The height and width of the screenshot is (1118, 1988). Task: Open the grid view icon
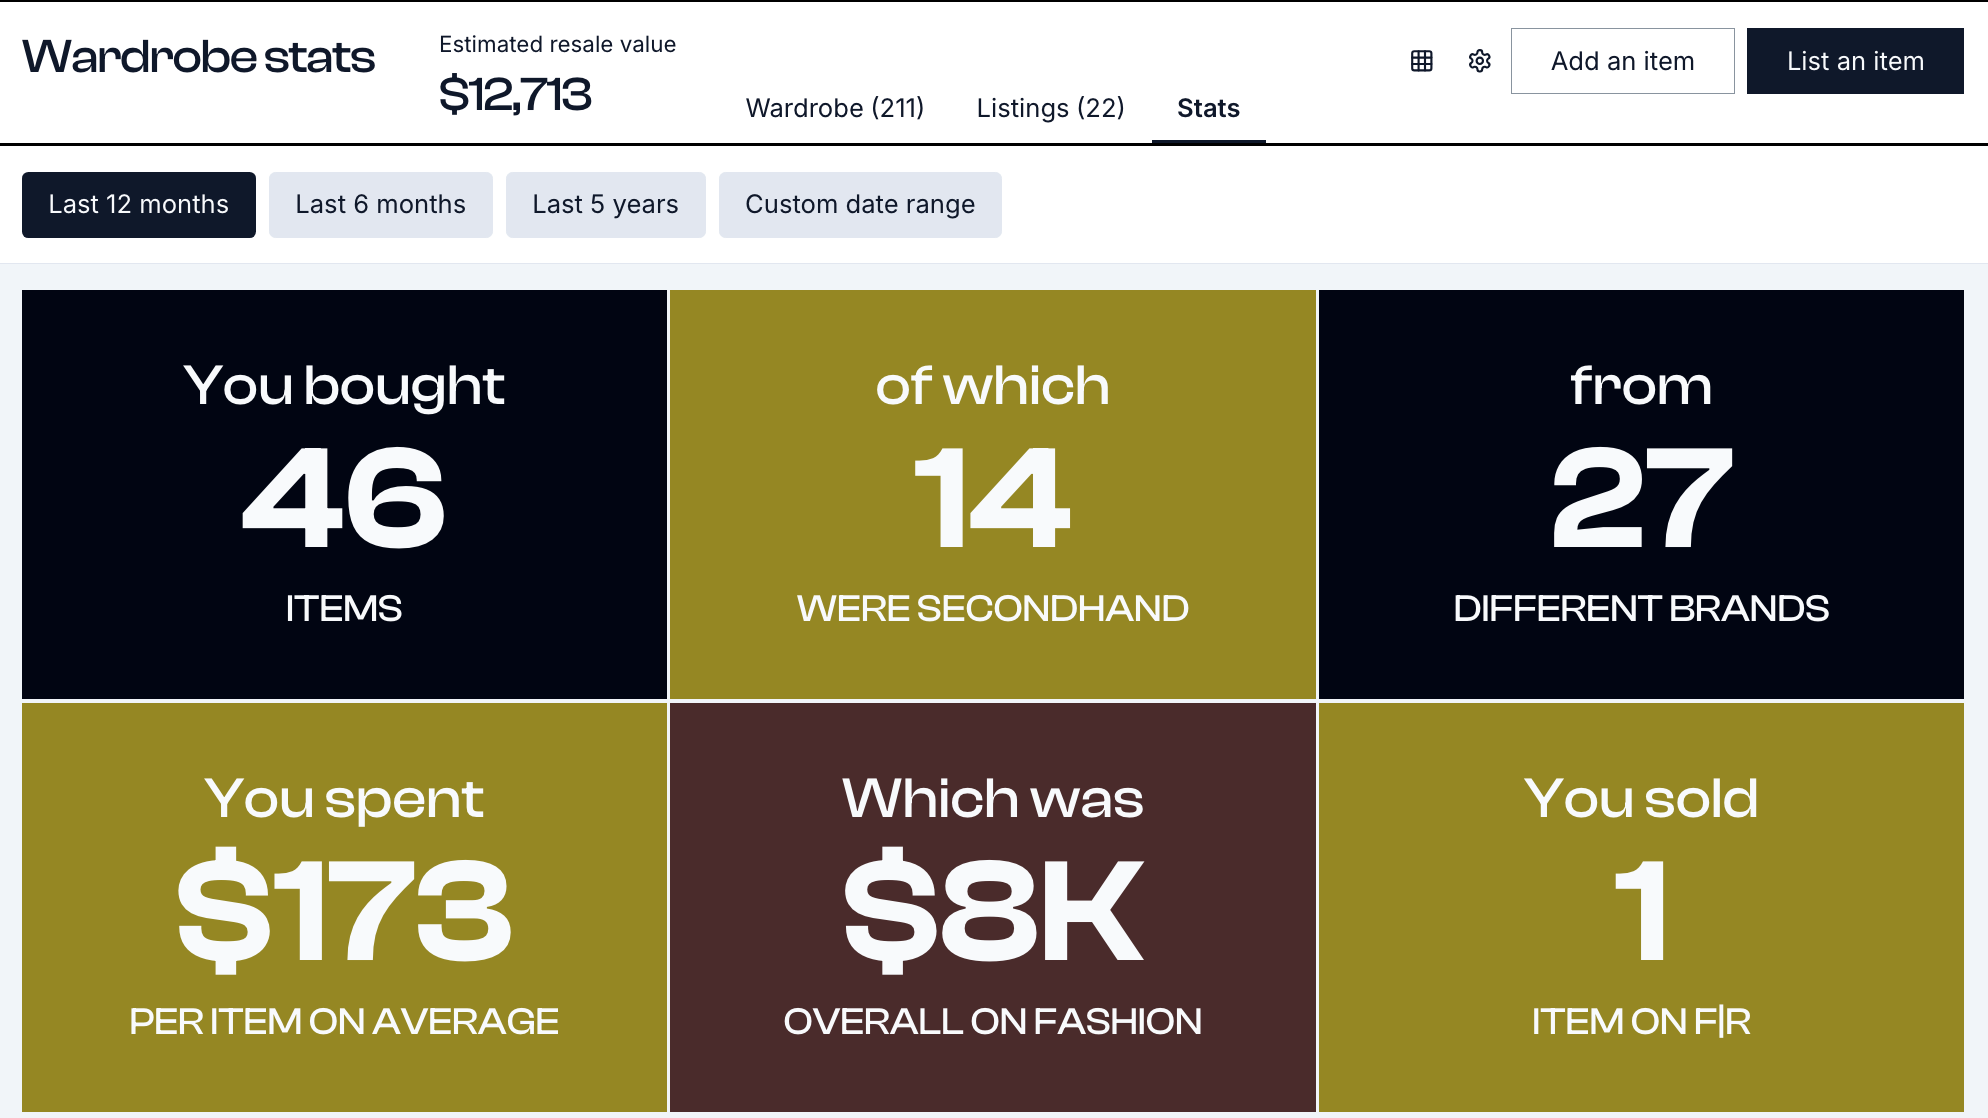1421,61
